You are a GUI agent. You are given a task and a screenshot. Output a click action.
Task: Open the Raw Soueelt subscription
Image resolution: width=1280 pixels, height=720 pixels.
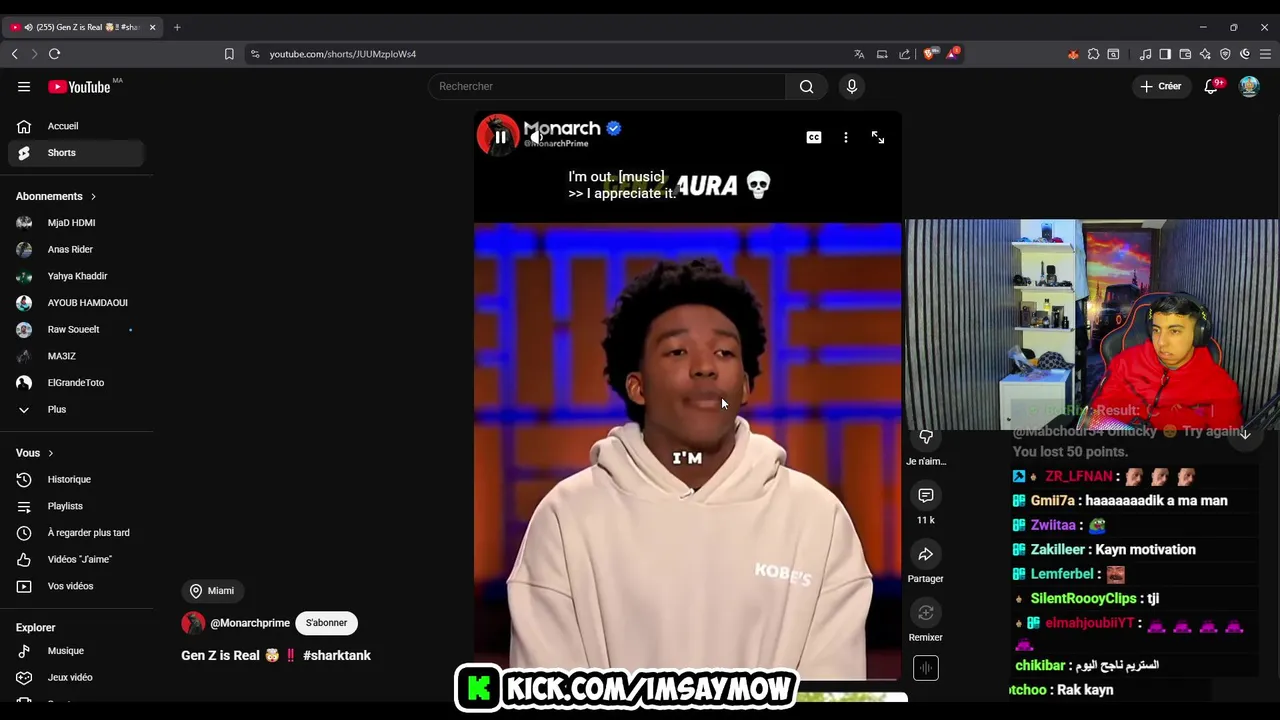pyautogui.click(x=76, y=330)
